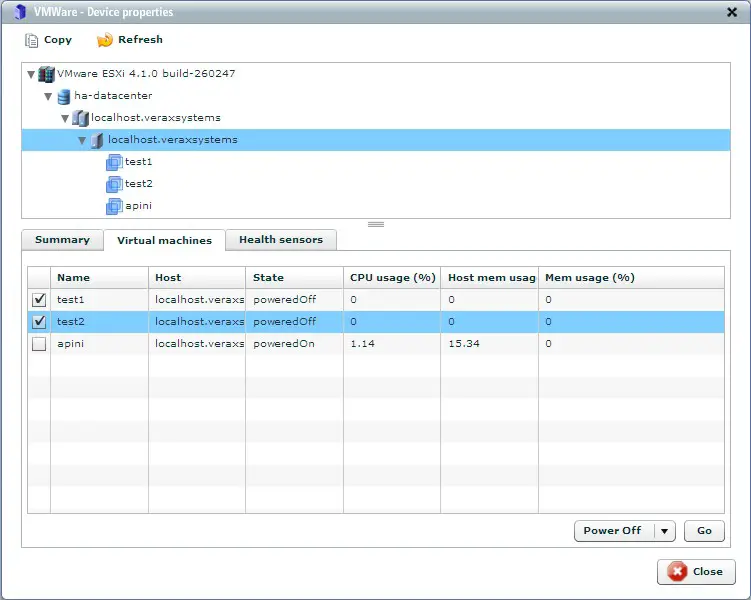This screenshot has width=751, height=600.
Task: Click the test1 name cell in the table
Action: pyautogui.click(x=100, y=300)
